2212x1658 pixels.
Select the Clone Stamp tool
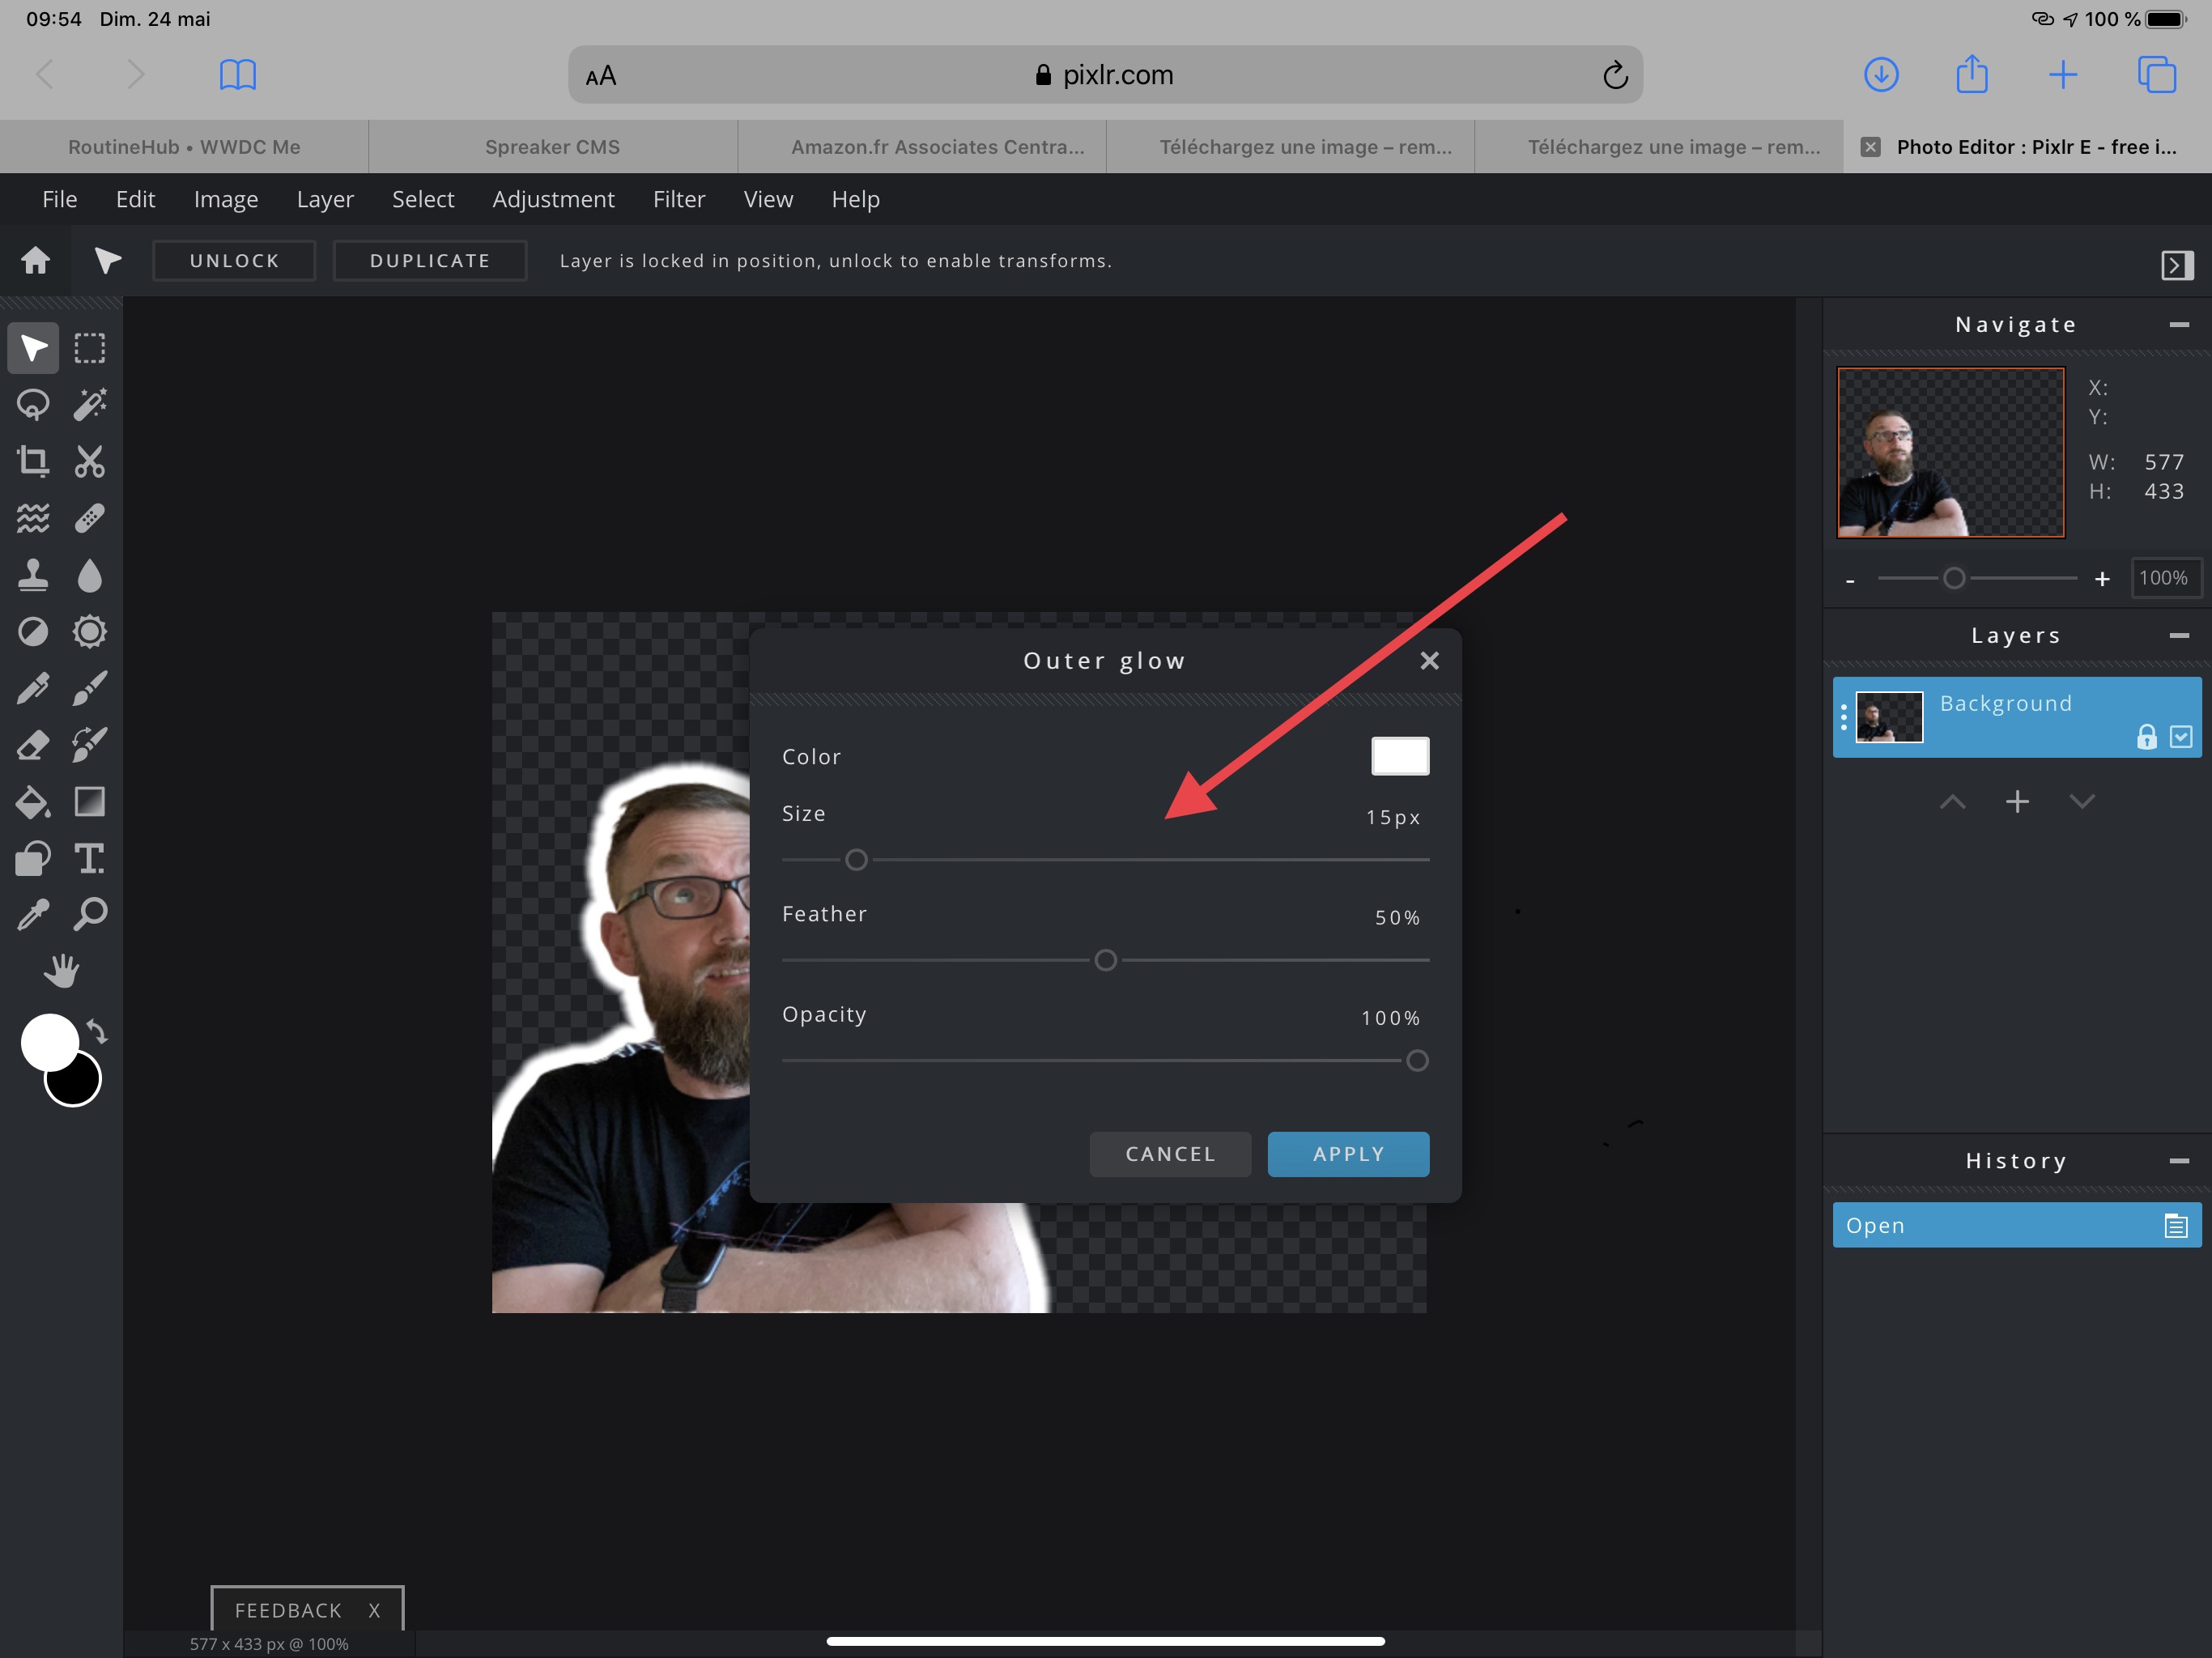click(x=33, y=575)
